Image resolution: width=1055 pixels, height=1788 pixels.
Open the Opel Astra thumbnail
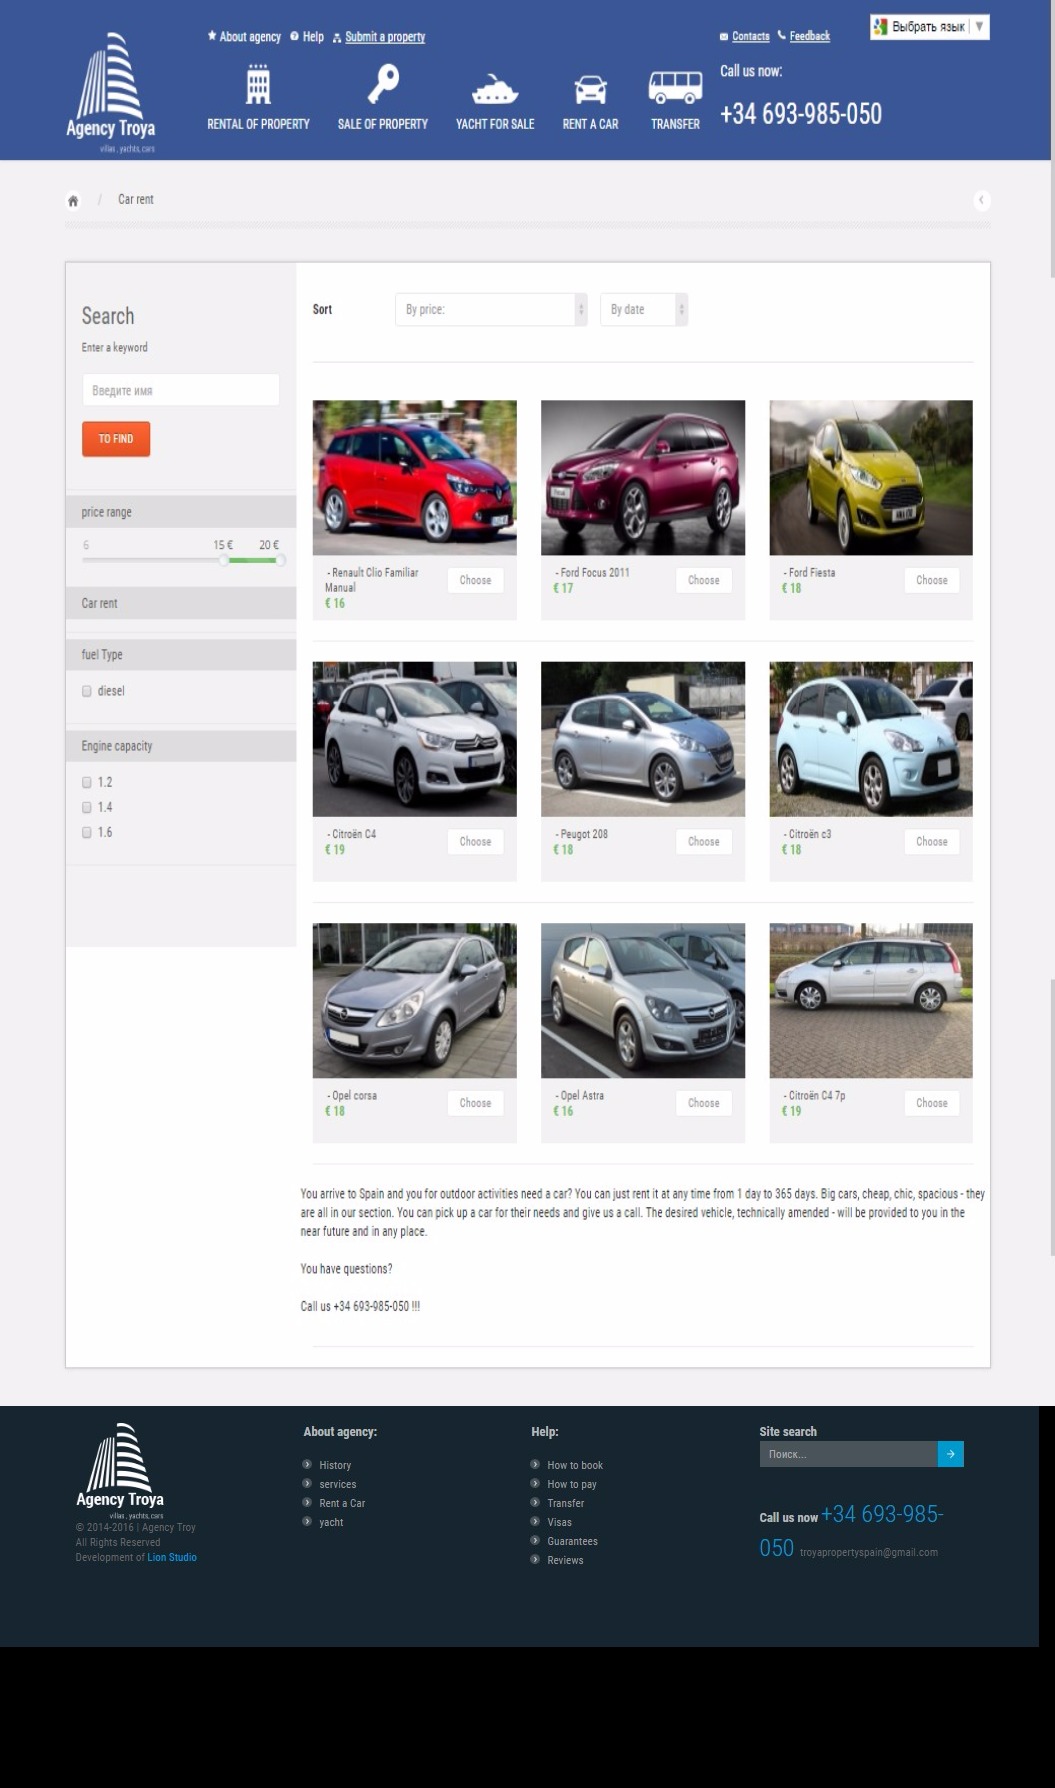(x=643, y=1000)
